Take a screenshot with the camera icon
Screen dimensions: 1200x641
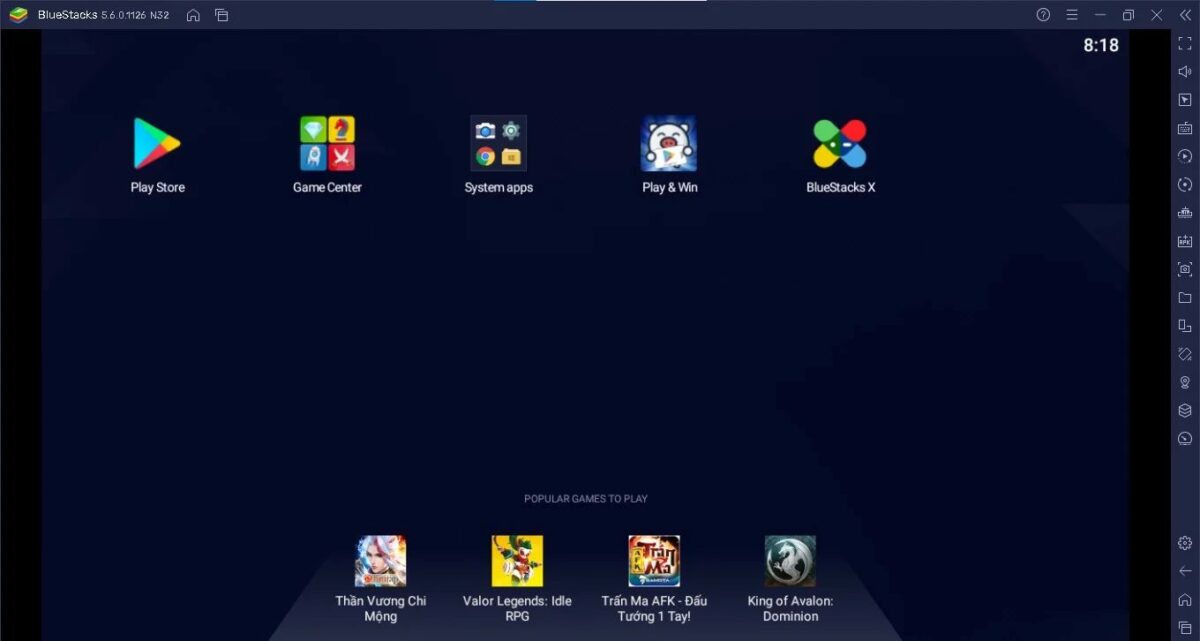[x=1185, y=269]
